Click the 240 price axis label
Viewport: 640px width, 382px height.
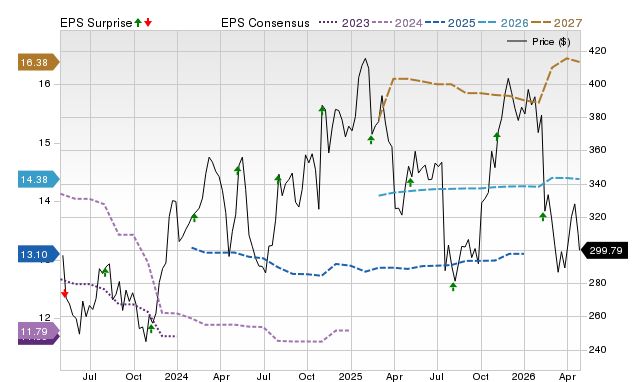coord(597,350)
